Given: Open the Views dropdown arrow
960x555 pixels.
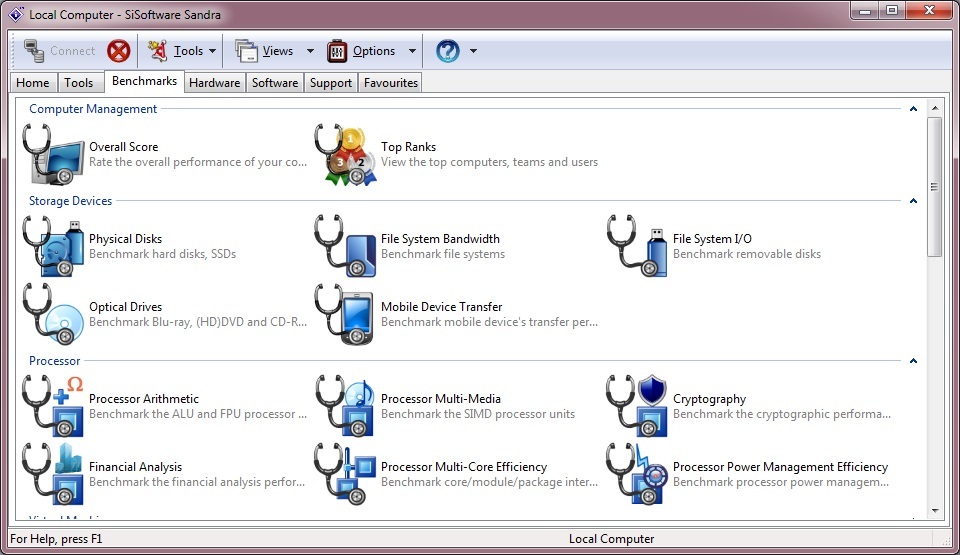Looking at the screenshot, I should (x=310, y=51).
